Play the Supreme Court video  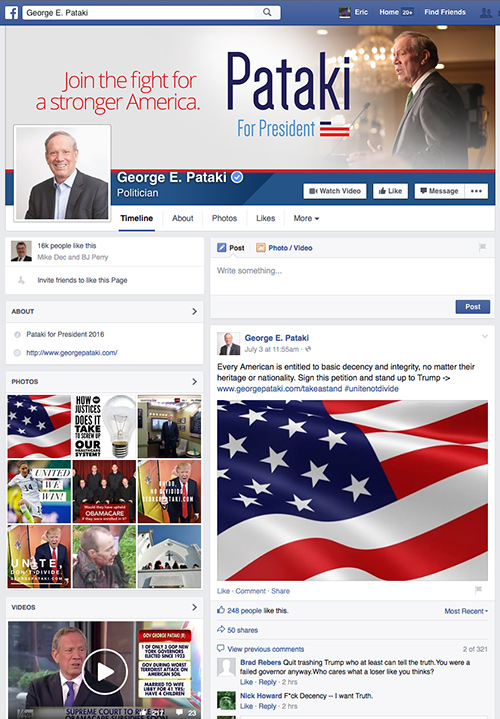pos(105,672)
